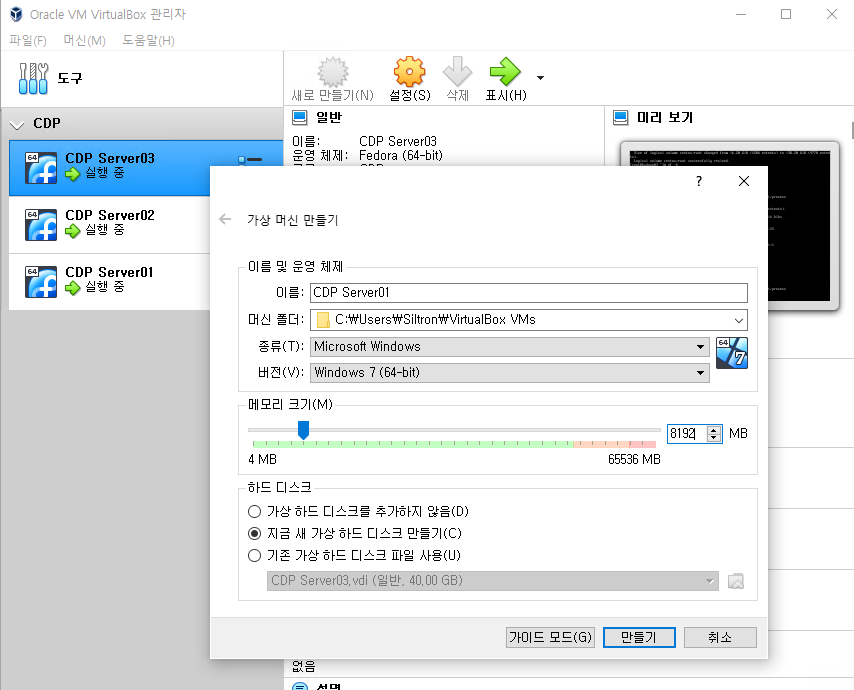Open the dropdown arrow next to 표시(H)

tap(540, 78)
